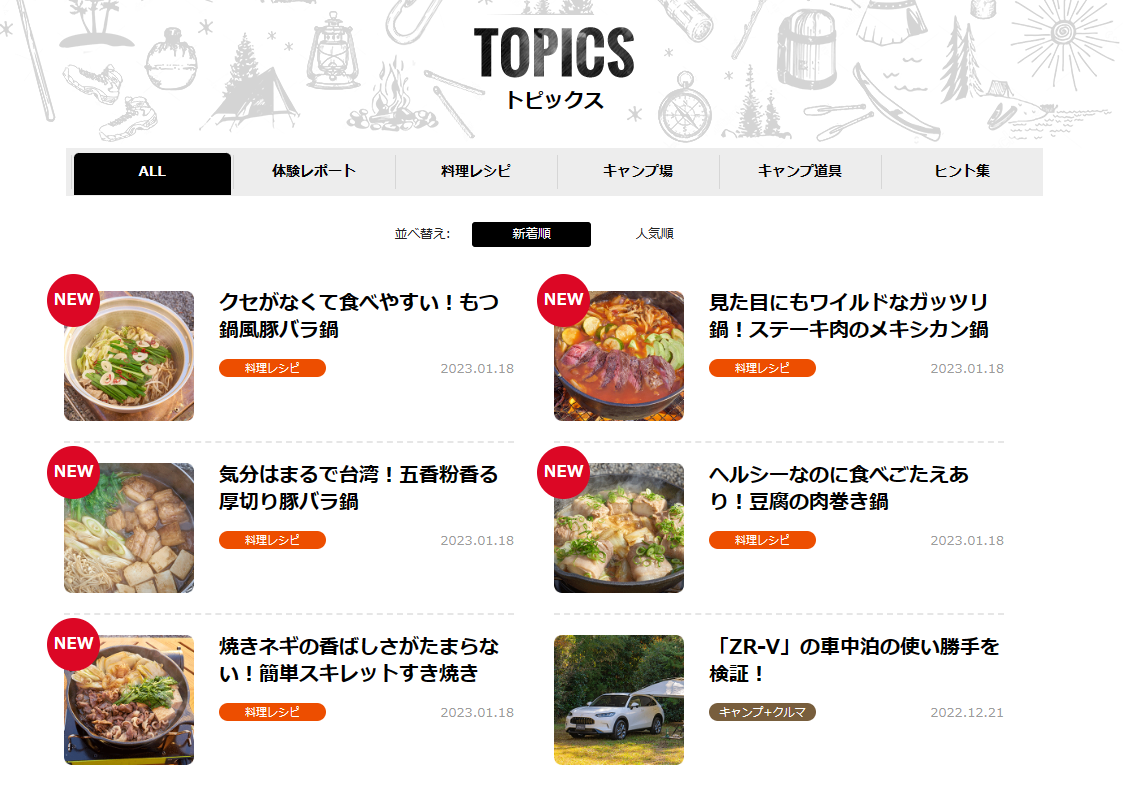This screenshot has height=785, width=1123.
Task: Select the キャンプ道具 tab
Action: (x=800, y=172)
